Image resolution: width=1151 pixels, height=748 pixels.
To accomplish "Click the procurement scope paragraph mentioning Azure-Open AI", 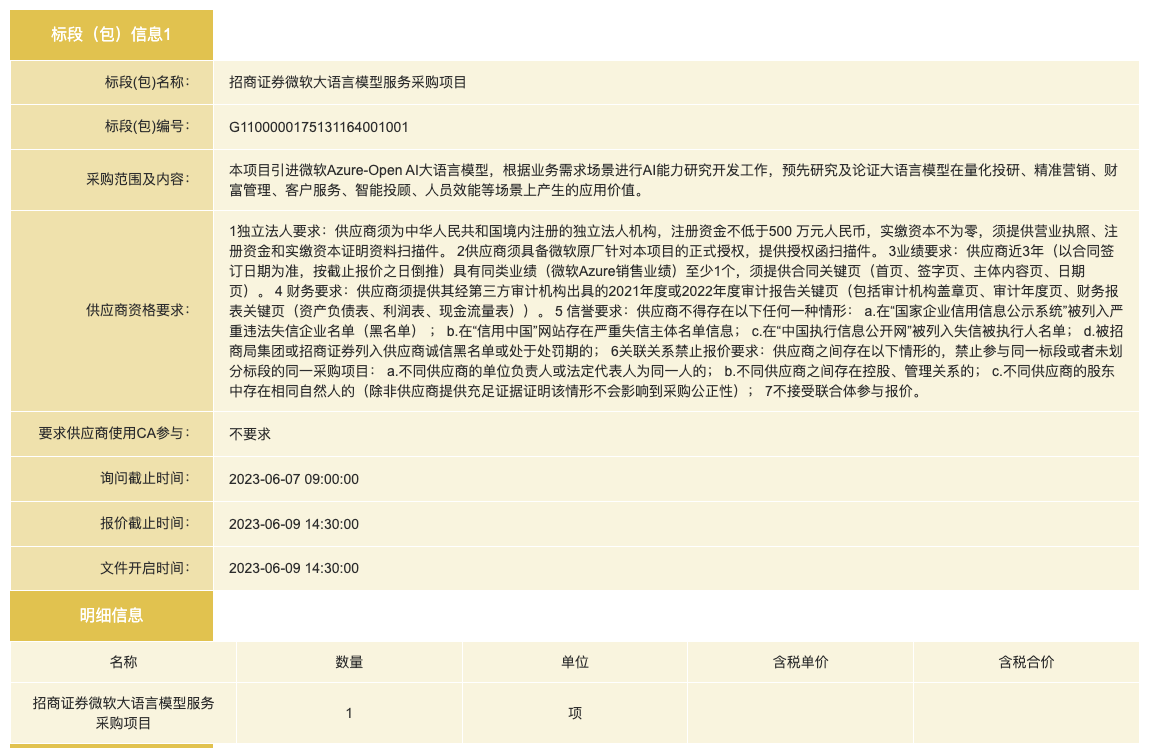I will point(673,180).
